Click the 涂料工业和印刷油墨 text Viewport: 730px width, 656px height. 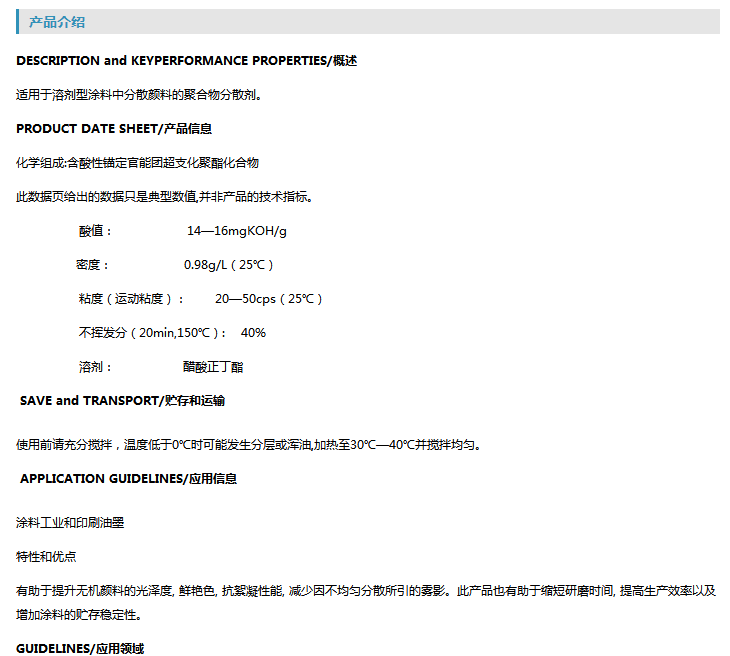click(x=70, y=523)
